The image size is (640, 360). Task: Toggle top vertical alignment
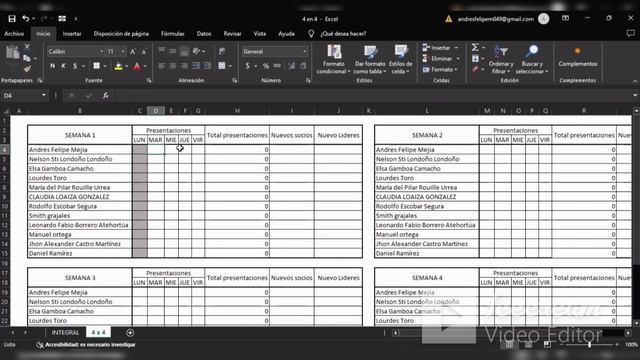(162, 51)
